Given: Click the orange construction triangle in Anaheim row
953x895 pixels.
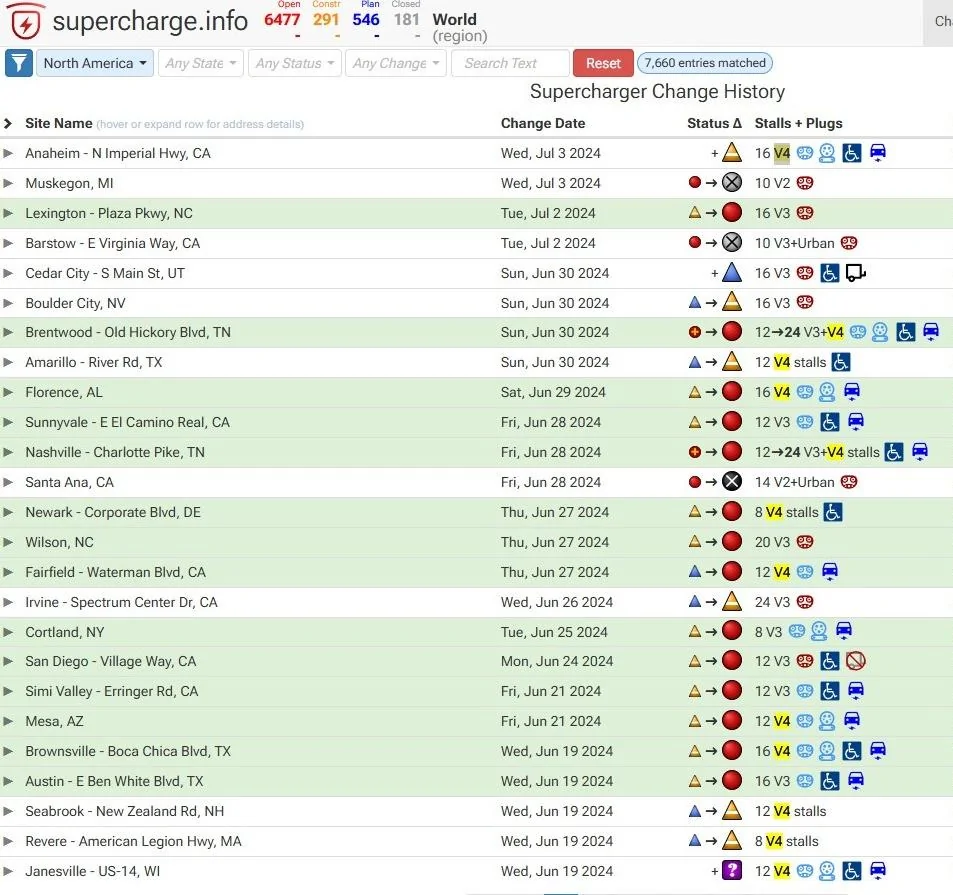Looking at the screenshot, I should pos(732,153).
